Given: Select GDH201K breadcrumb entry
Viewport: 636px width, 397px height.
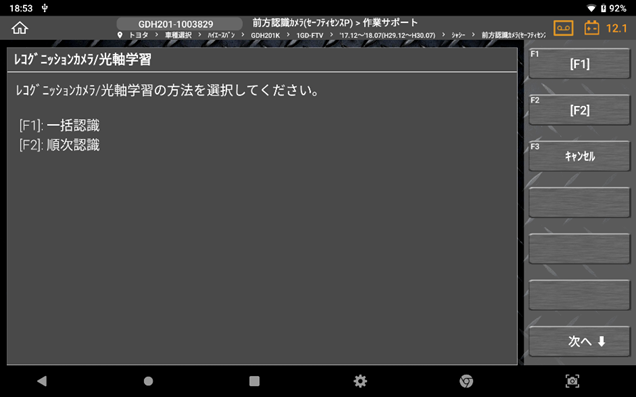Looking at the screenshot, I should pos(265,35).
